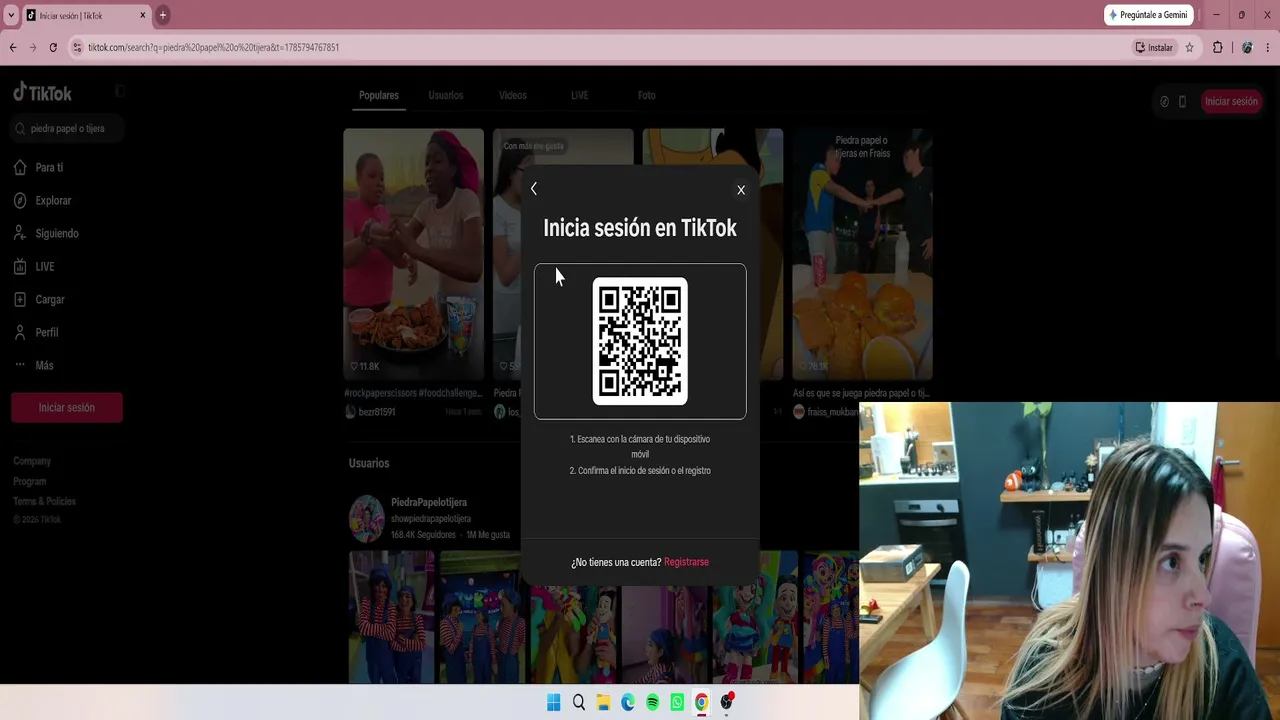Screen dimensions: 1280x720
Task: Open a new browser tab
Action: (x=163, y=15)
